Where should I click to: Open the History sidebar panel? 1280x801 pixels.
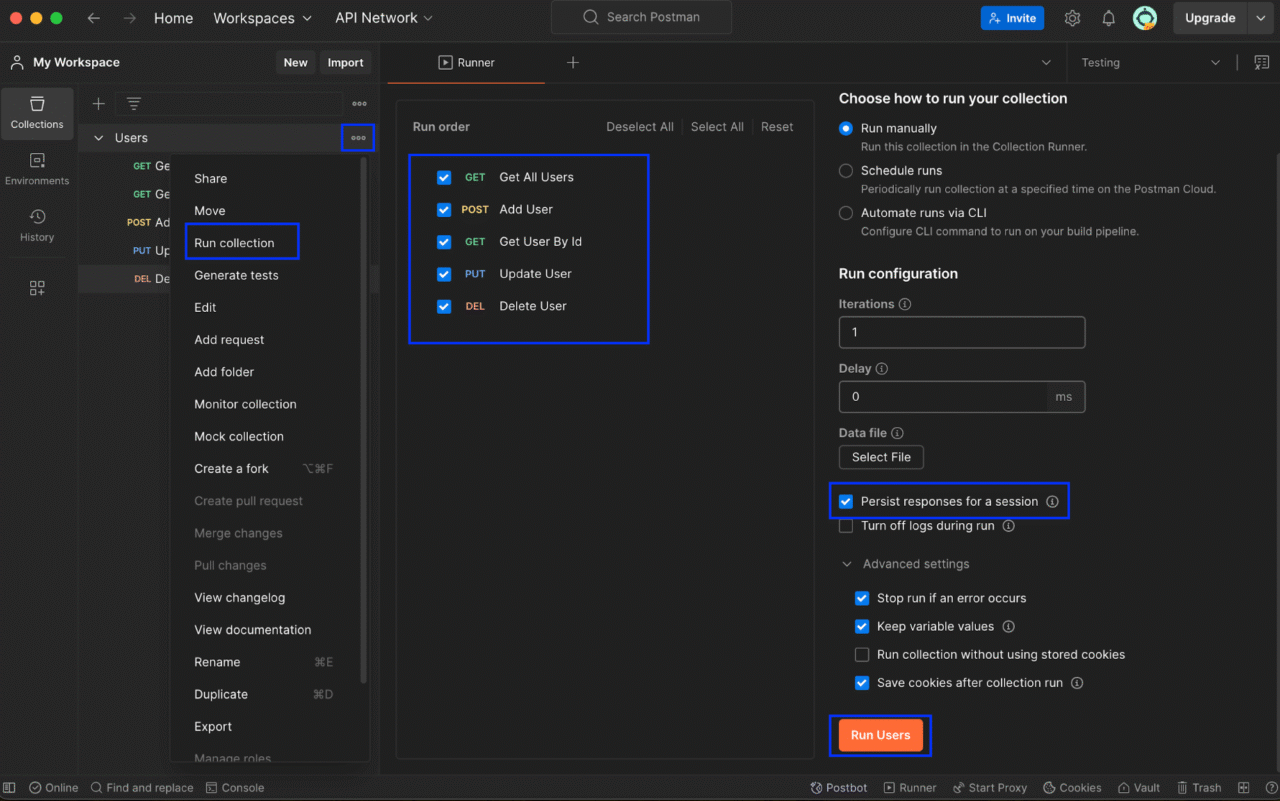[37, 226]
